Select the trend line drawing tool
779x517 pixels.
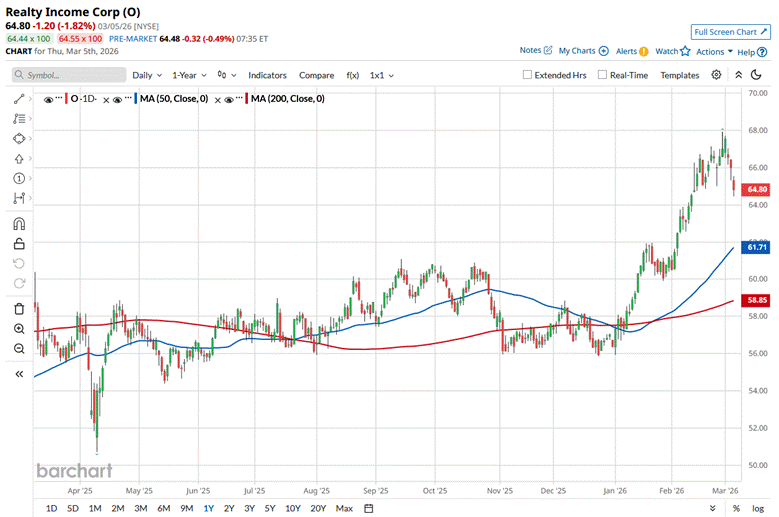[19, 99]
